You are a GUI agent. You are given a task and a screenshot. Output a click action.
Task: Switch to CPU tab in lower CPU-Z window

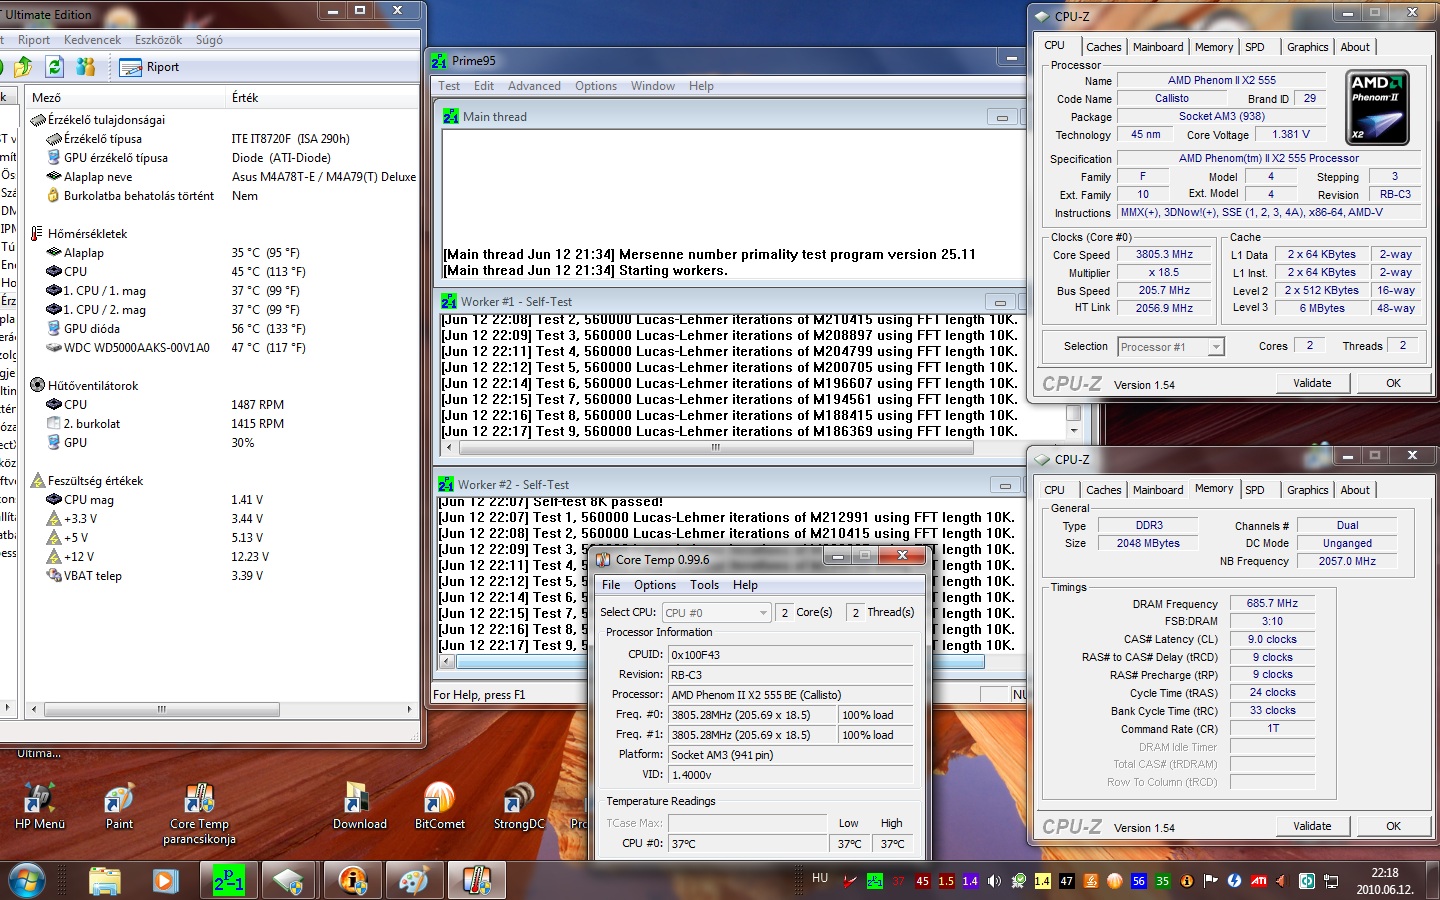pyautogui.click(x=1054, y=490)
